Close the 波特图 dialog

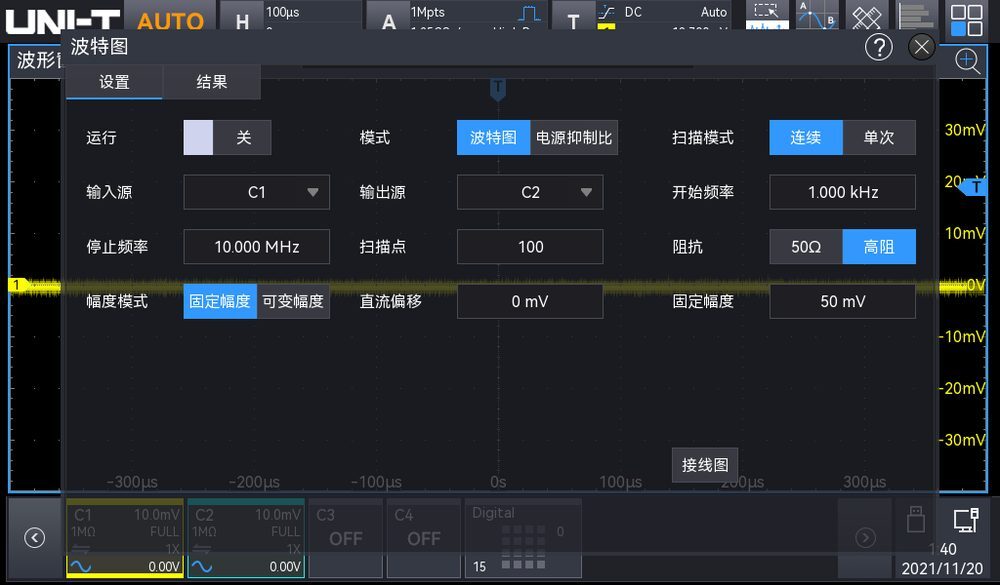922,47
